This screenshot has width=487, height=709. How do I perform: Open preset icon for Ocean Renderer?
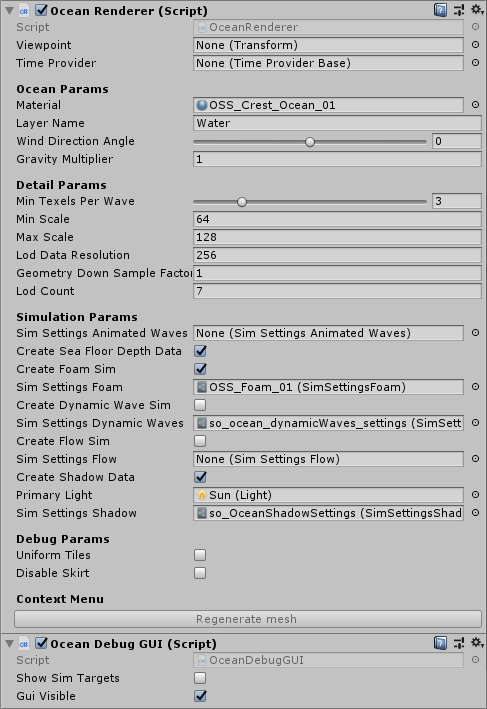459,10
